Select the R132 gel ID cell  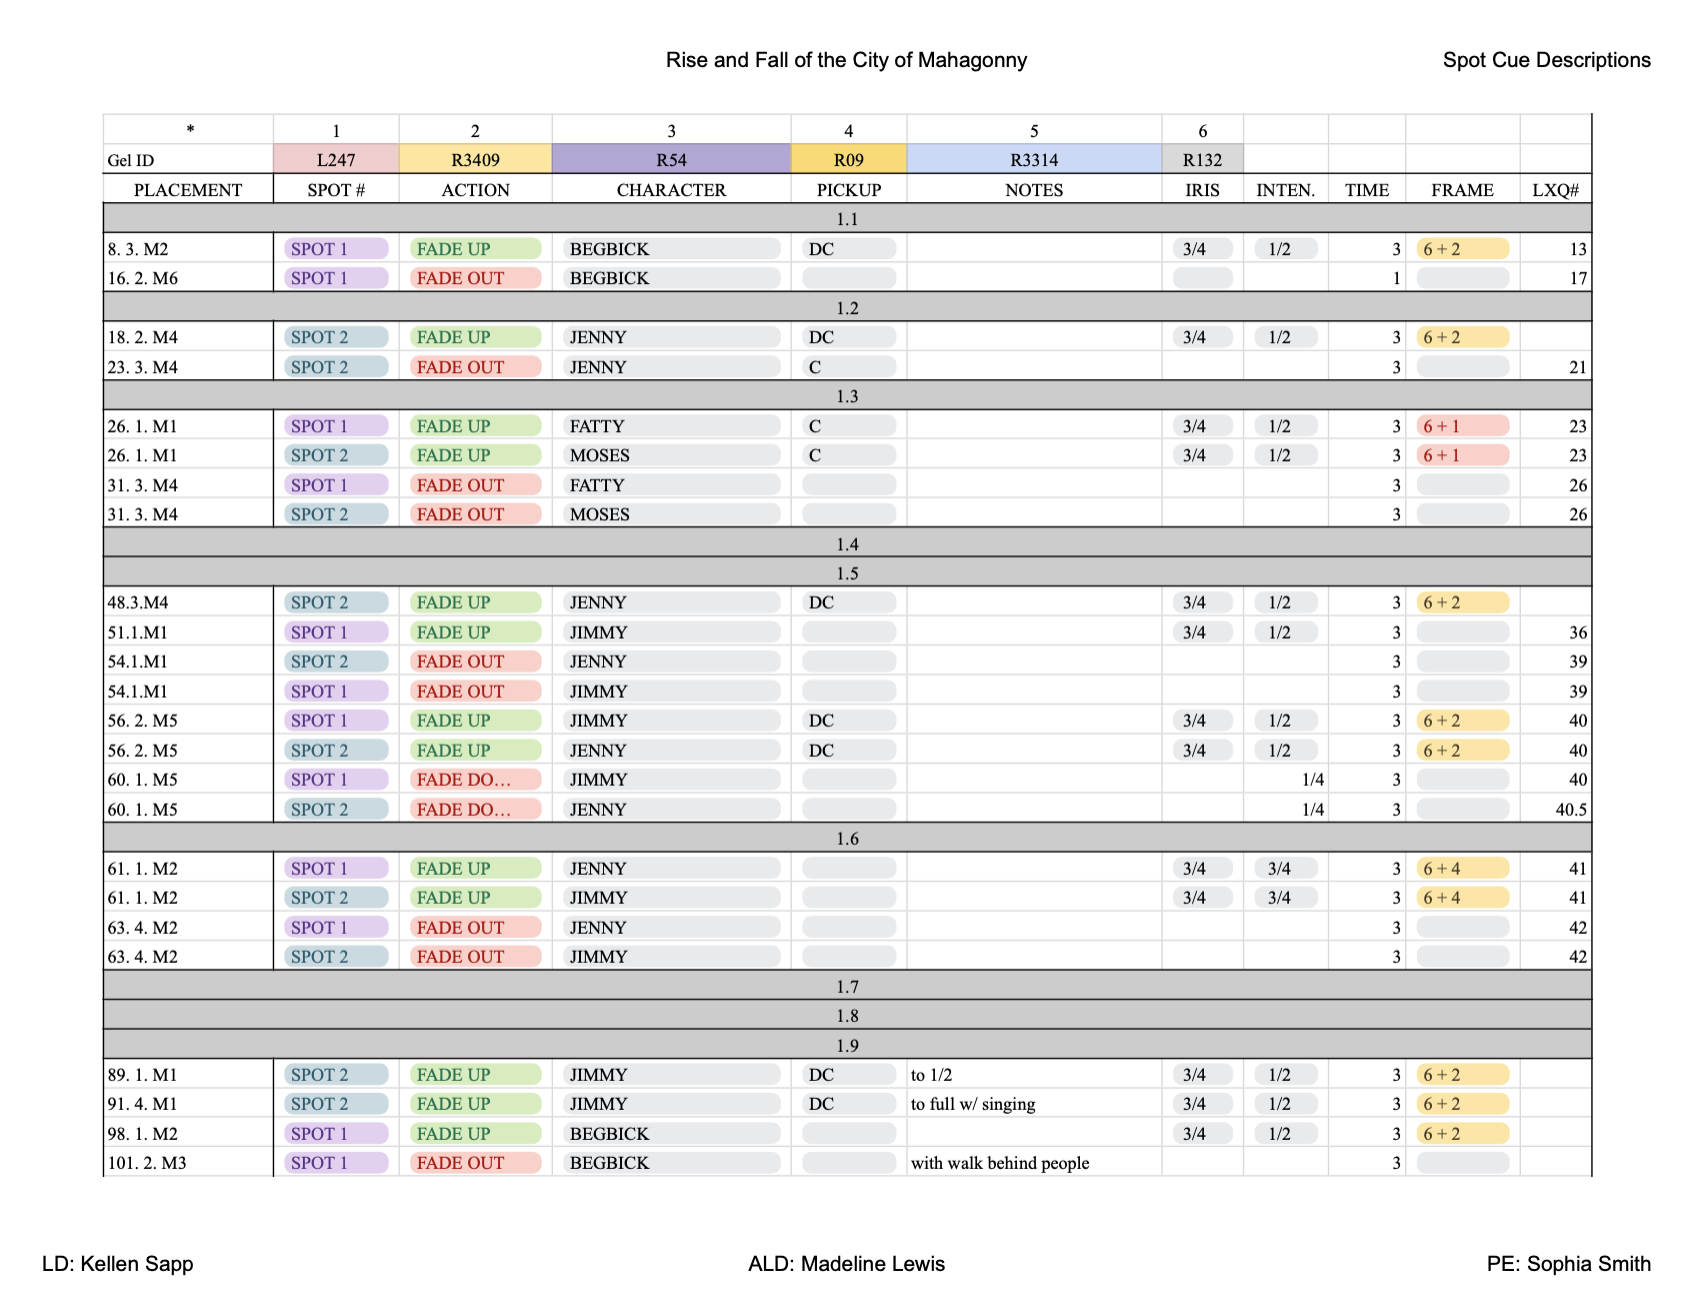tap(1202, 160)
